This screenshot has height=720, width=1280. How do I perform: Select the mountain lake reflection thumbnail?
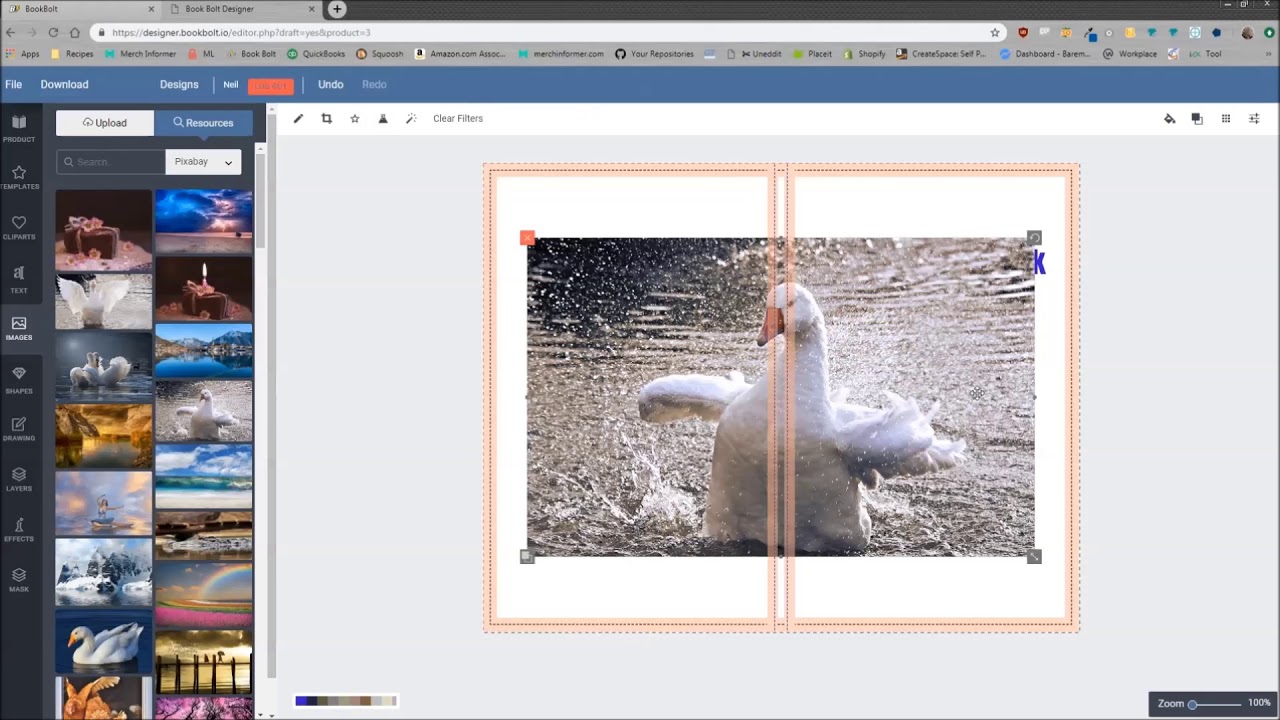204,350
